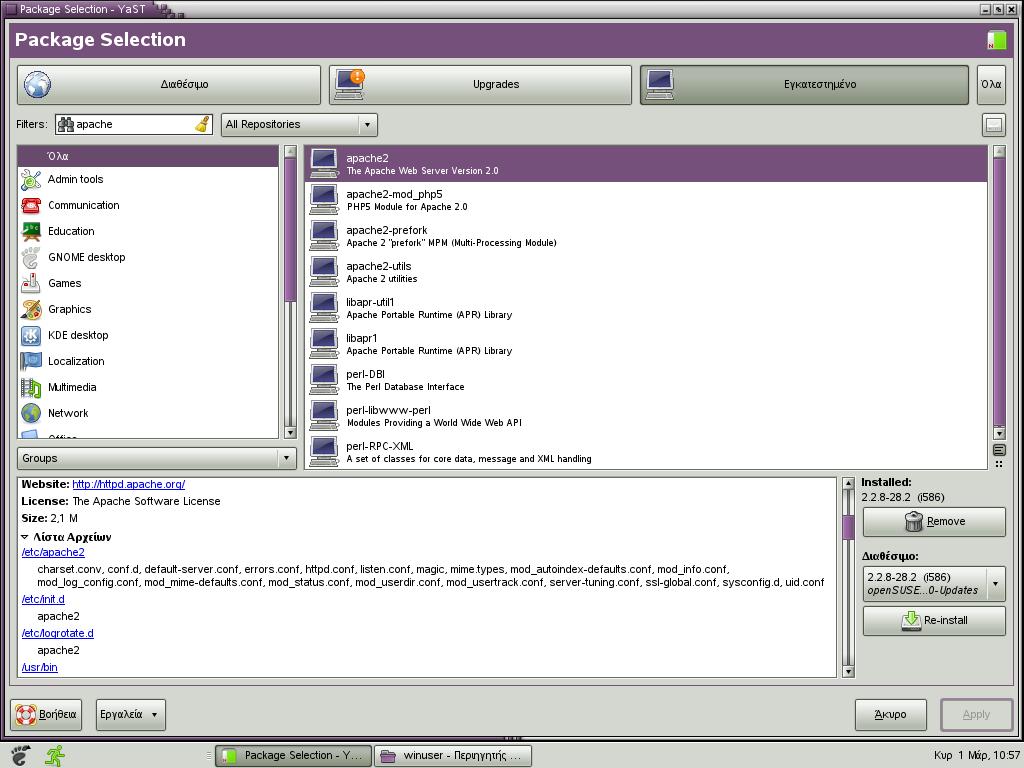The width and height of the screenshot is (1024, 768).
Task: Switch to the Εγκατεστημένο tab
Action: click(805, 84)
